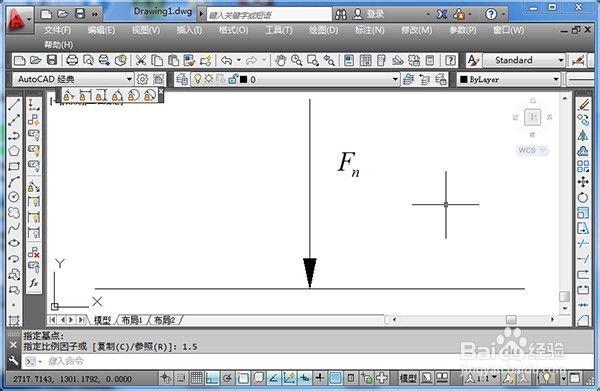Click the ByLayer black color swatch

point(463,79)
